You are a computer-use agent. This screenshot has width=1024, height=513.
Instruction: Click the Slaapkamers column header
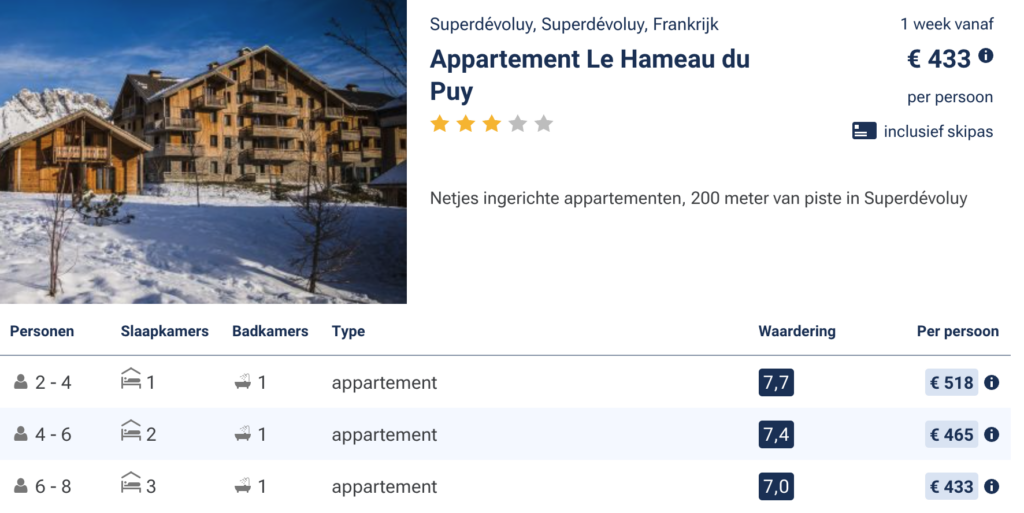[164, 331]
